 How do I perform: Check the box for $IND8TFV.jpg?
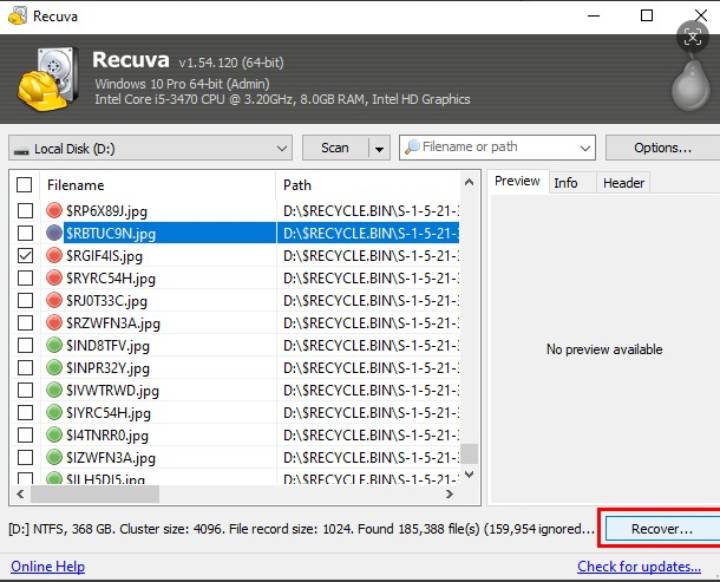tap(25, 345)
